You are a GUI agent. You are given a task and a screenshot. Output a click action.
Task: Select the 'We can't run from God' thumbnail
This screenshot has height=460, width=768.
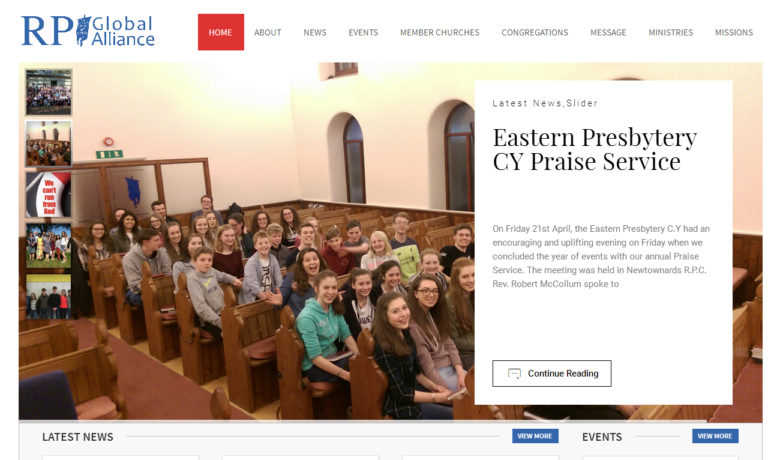coord(48,195)
